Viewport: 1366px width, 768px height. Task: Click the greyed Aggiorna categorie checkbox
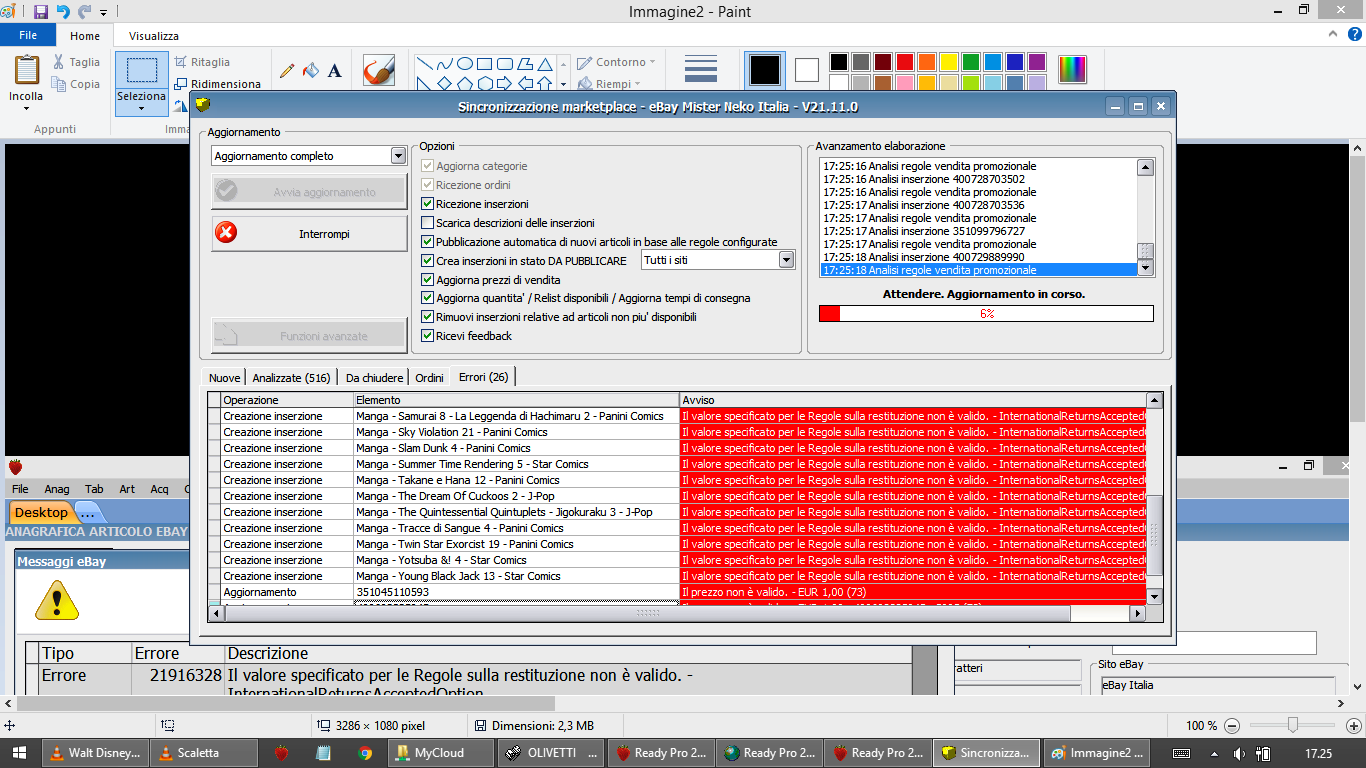pyautogui.click(x=428, y=166)
